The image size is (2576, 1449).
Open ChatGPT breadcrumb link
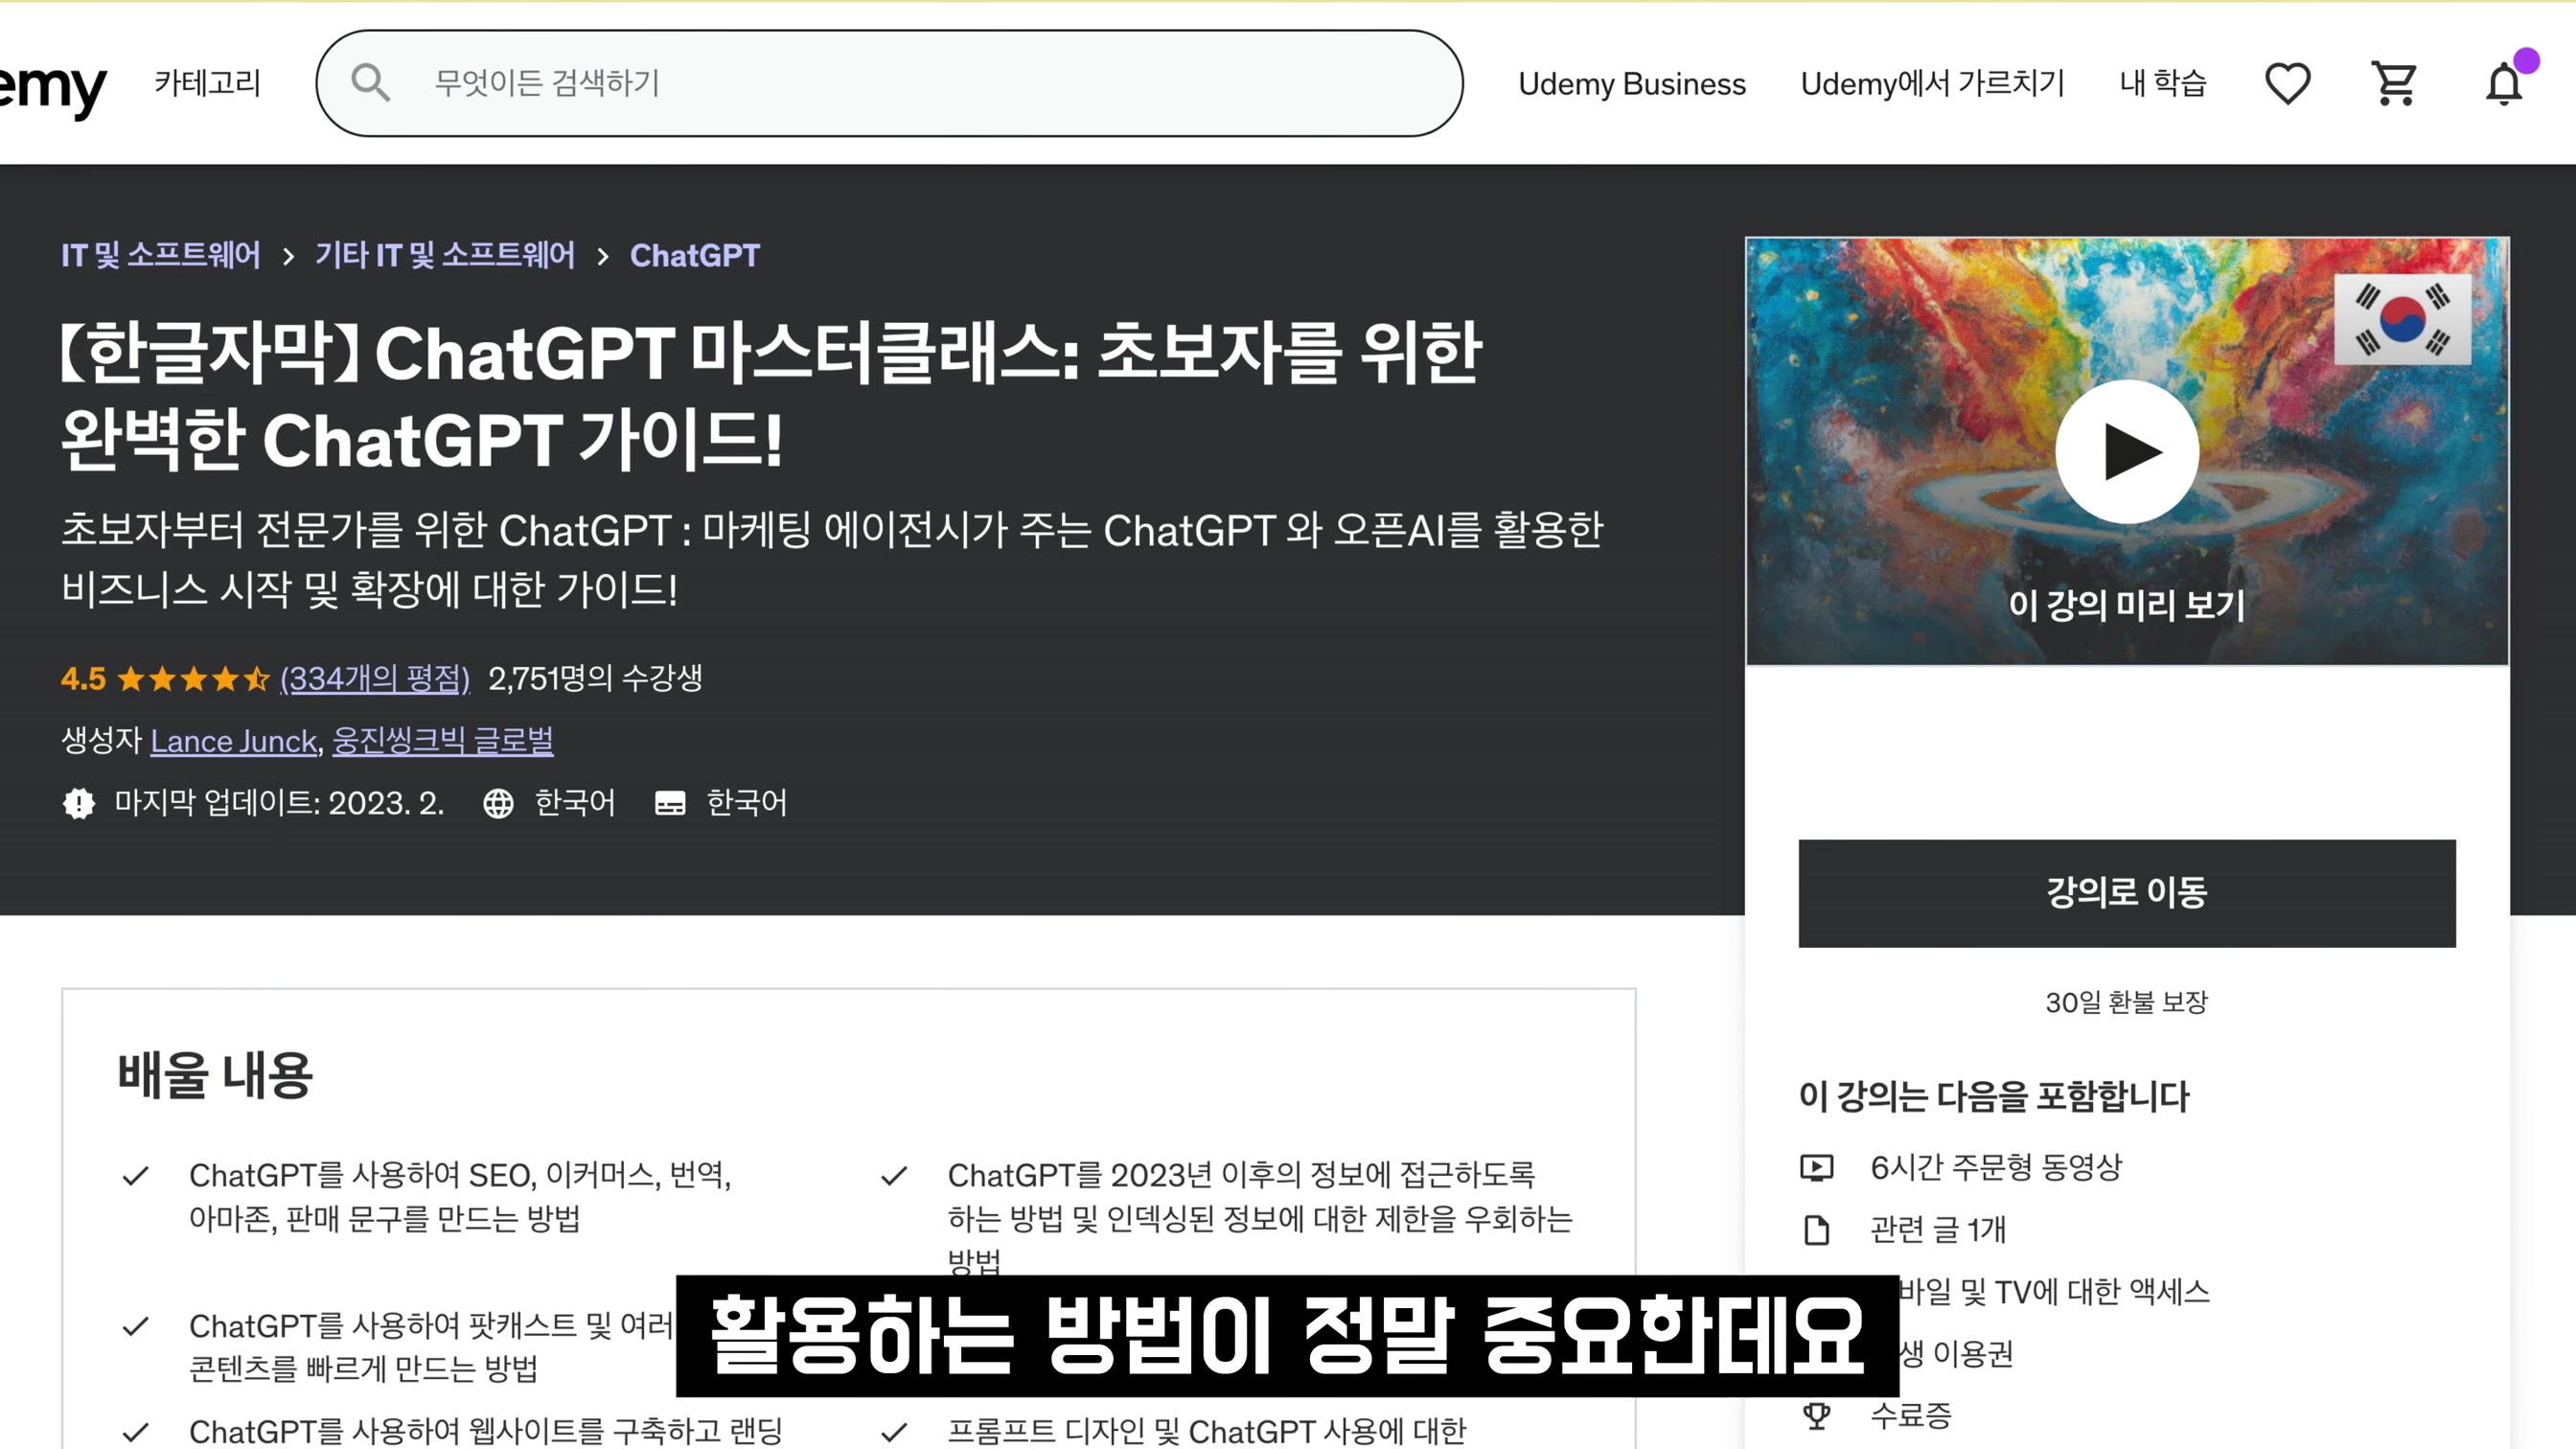pyautogui.click(x=695, y=256)
